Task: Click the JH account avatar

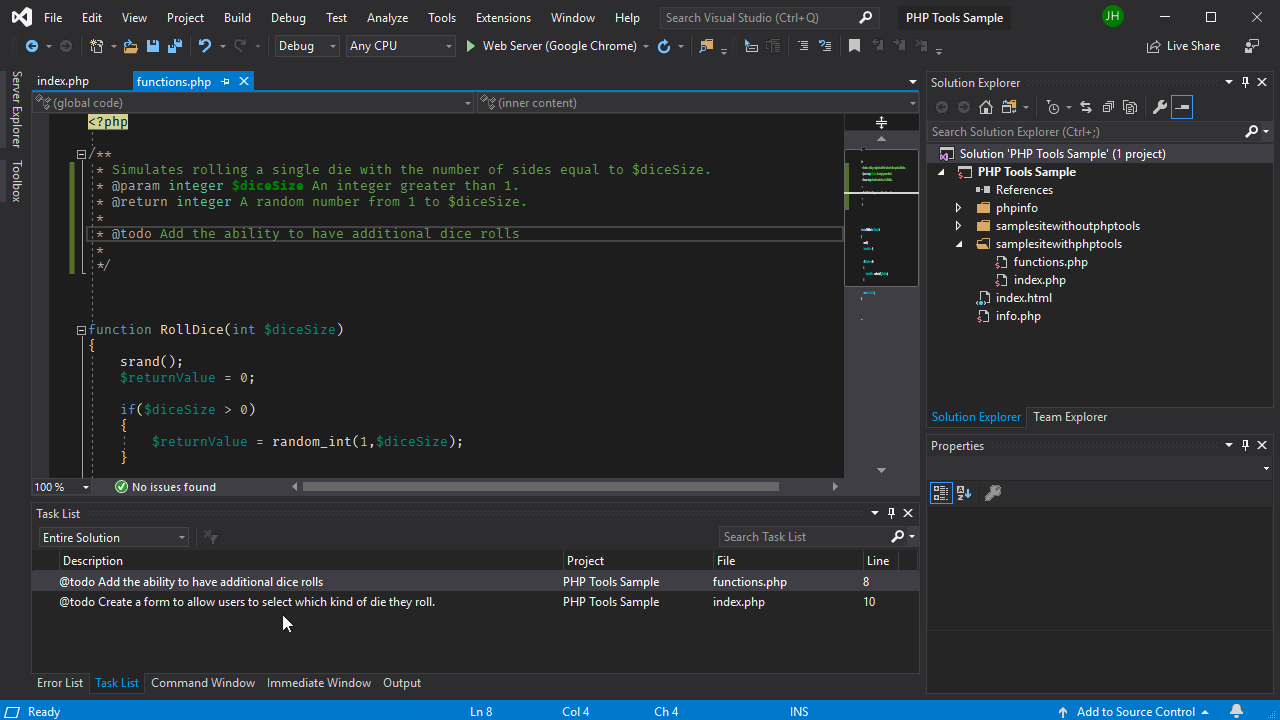Action: [1112, 16]
